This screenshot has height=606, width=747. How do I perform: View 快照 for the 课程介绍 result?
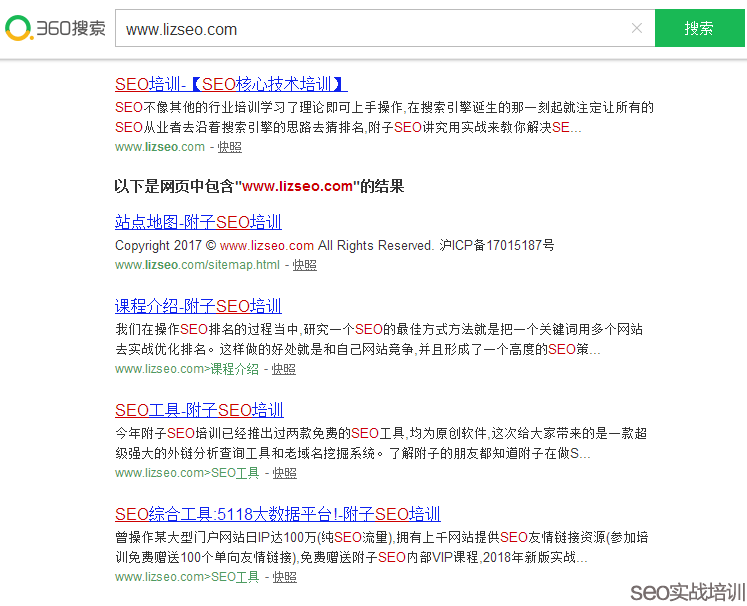(x=284, y=369)
